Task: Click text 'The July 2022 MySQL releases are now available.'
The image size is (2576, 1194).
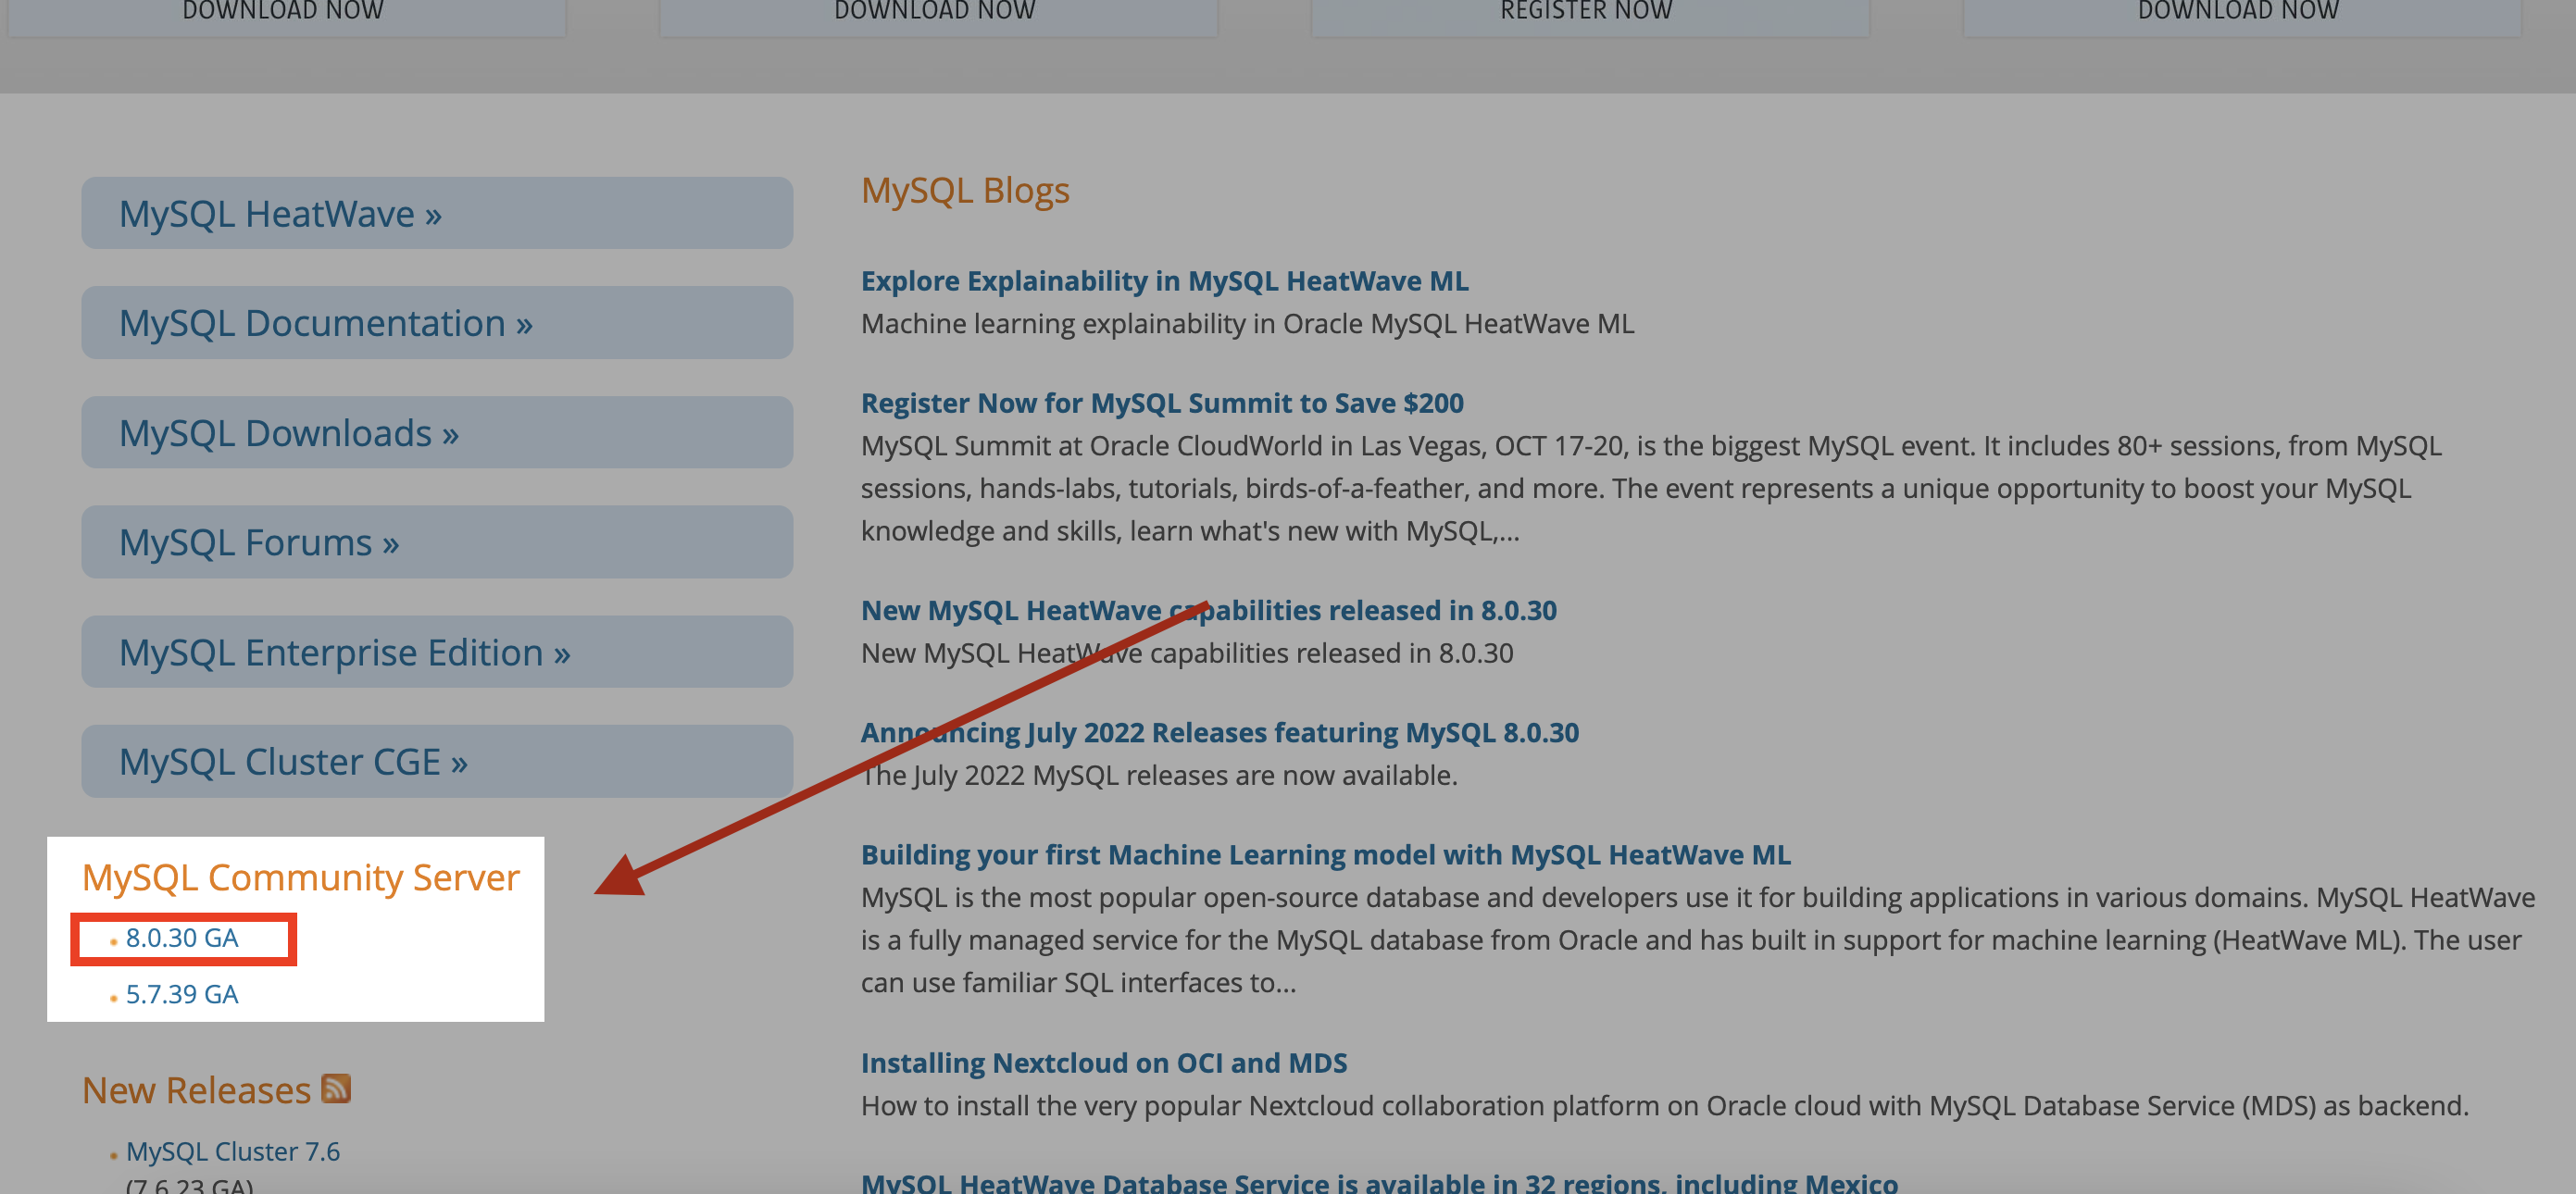Action: tap(1160, 775)
